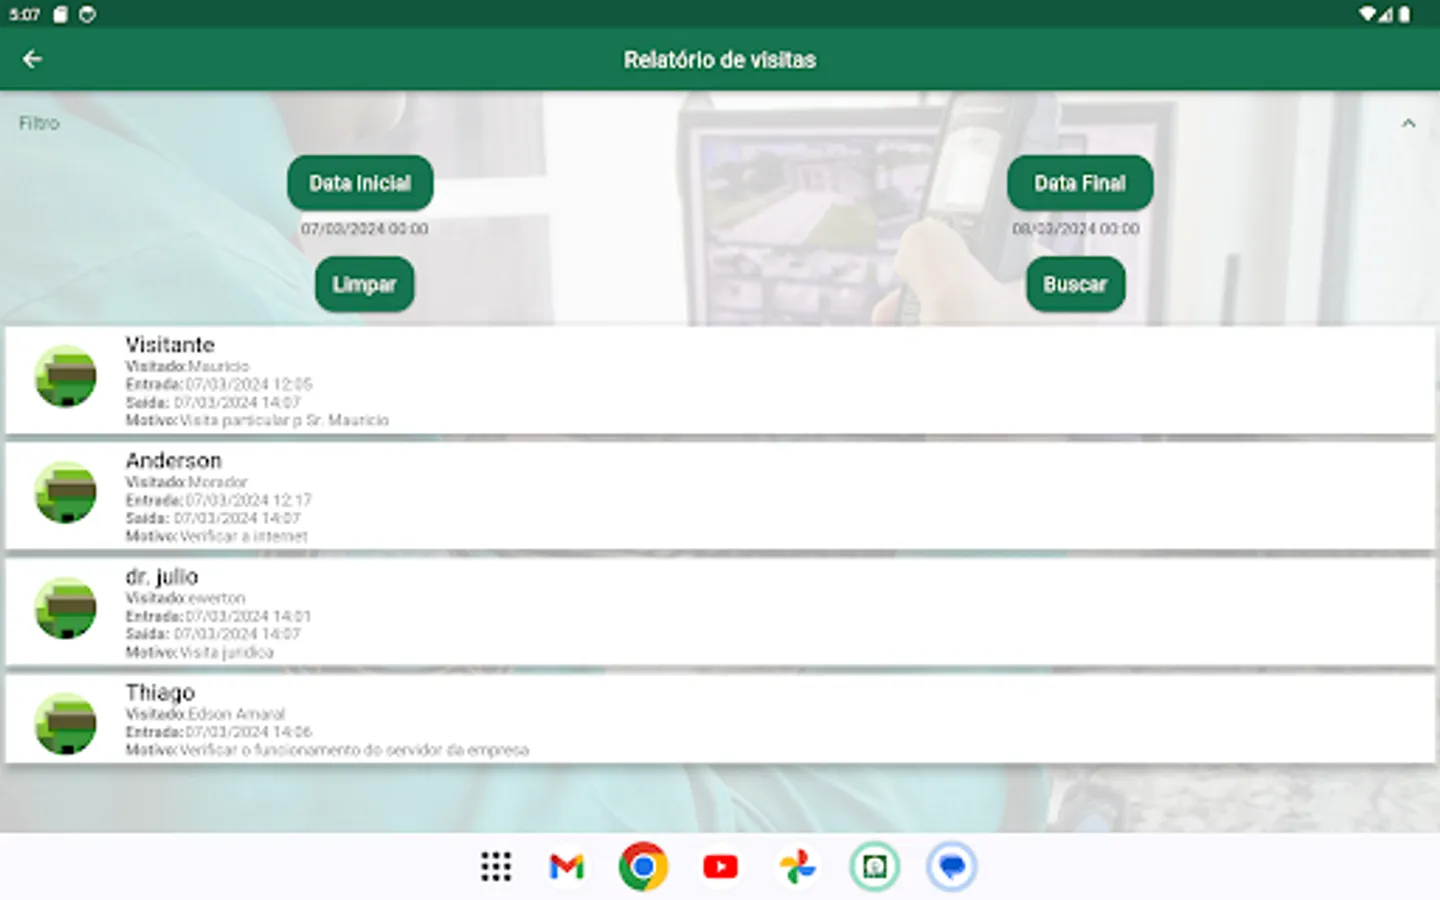Open dr. julio entry avatar photo
The width and height of the screenshot is (1440, 900).
66,608
